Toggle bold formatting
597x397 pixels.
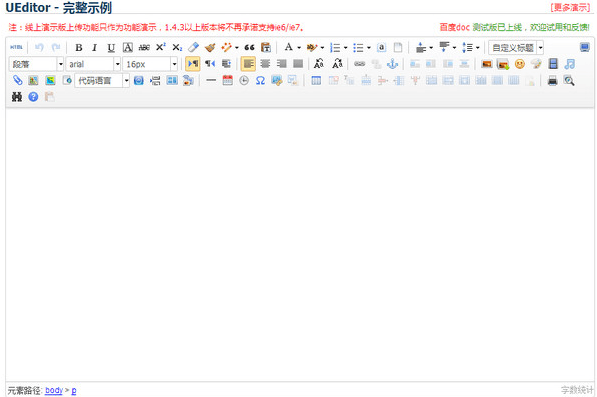[79, 47]
